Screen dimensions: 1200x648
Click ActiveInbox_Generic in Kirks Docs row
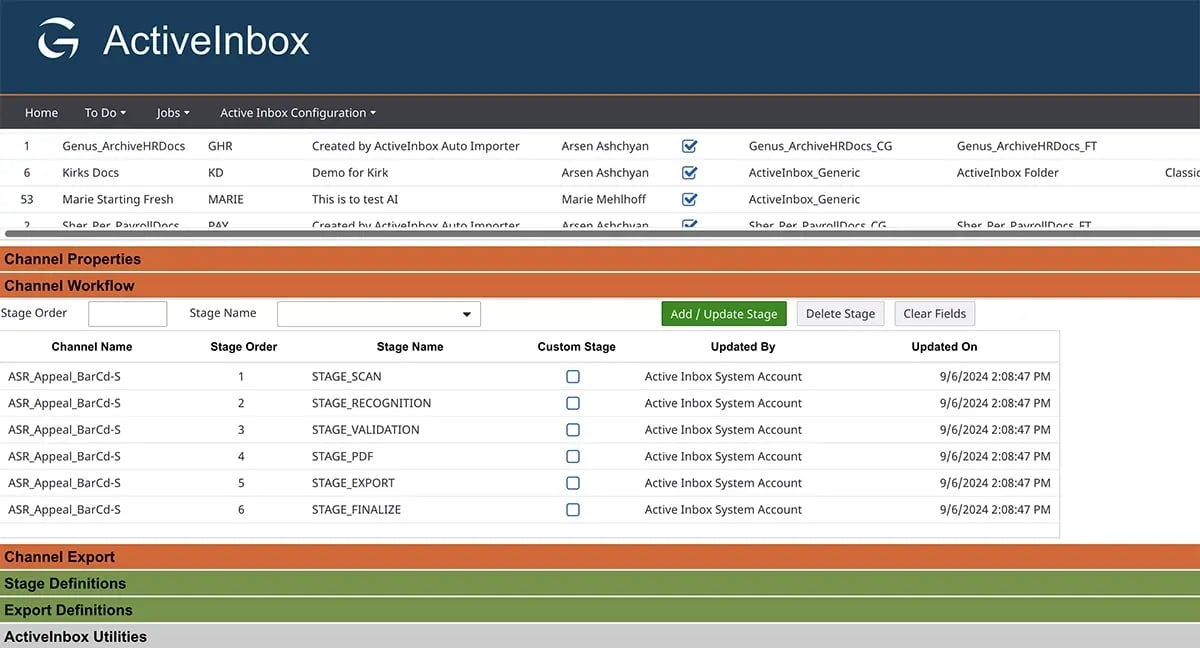804,173
